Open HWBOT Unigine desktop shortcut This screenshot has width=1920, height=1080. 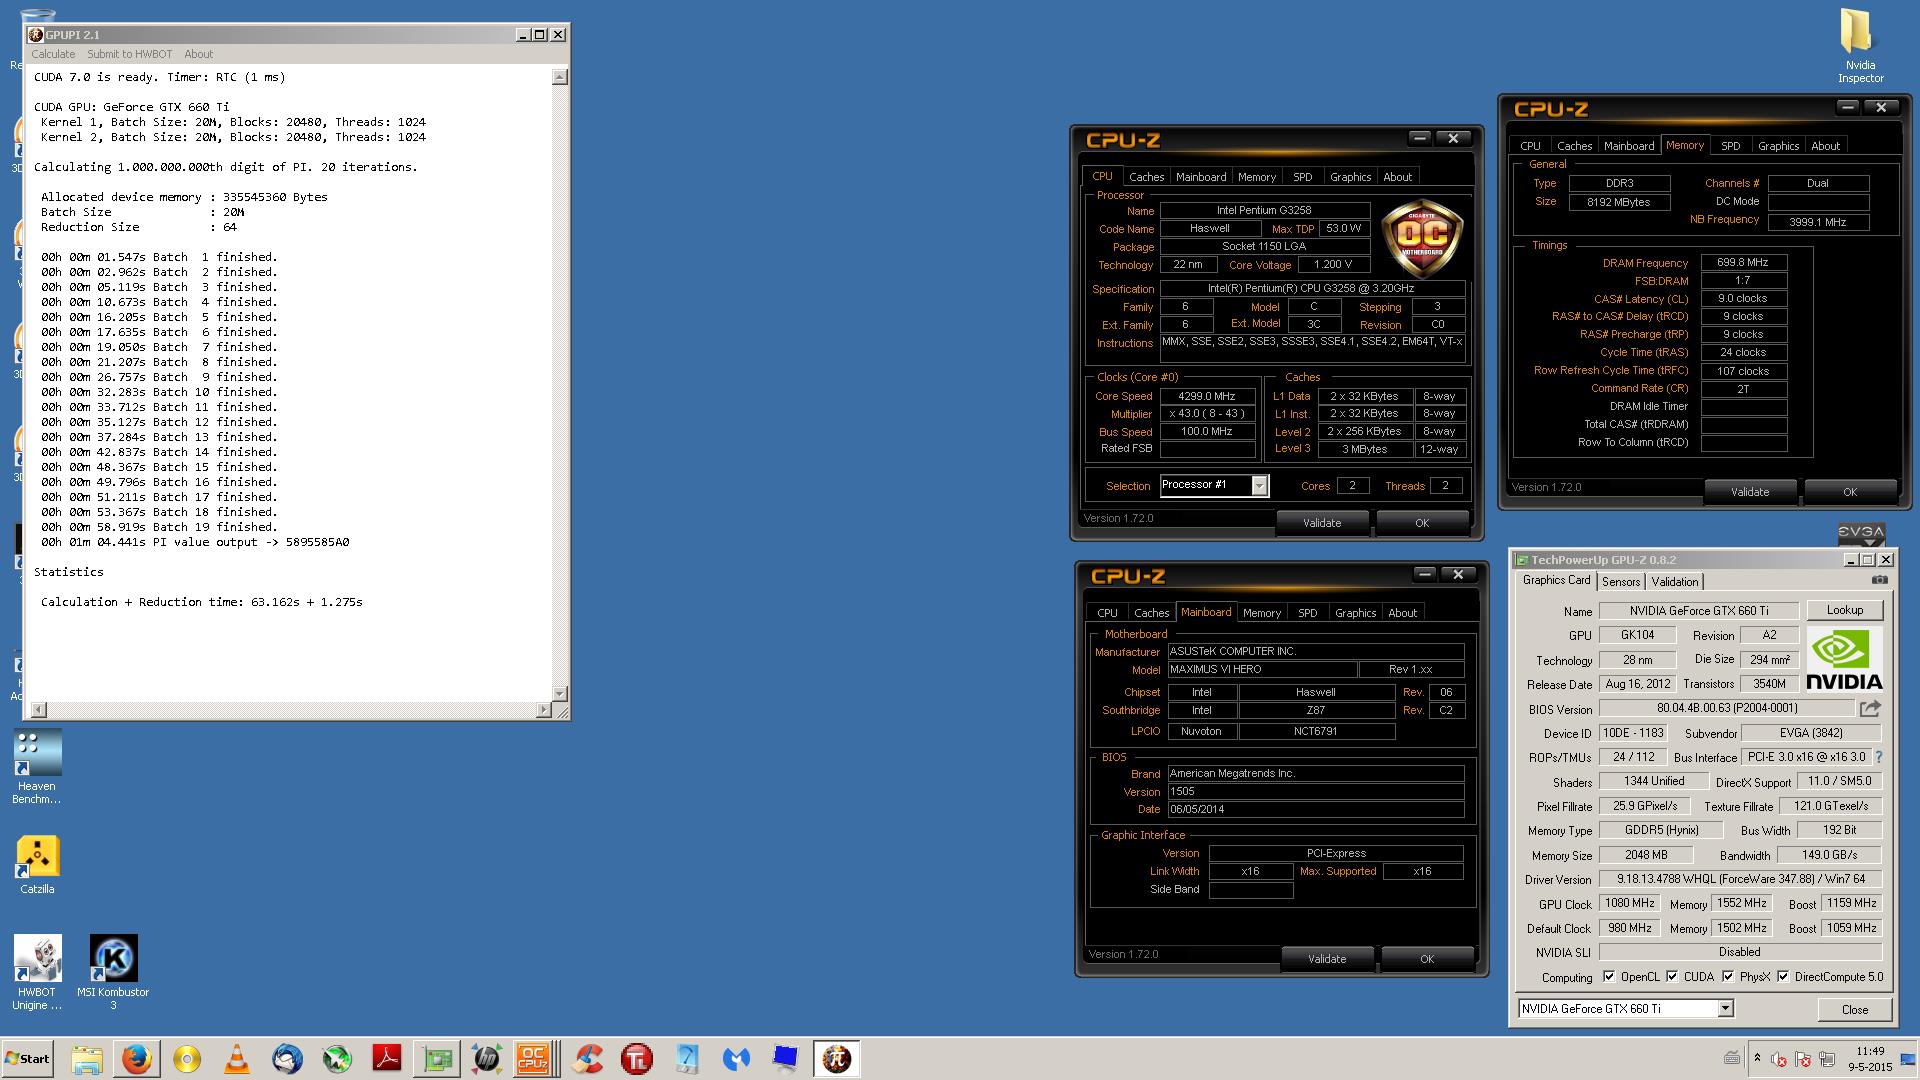click(x=37, y=973)
